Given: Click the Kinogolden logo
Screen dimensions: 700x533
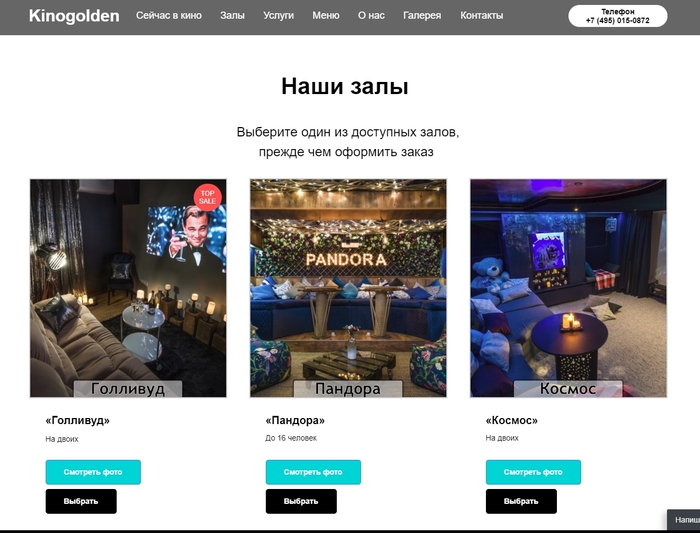Looking at the screenshot, I should click(x=74, y=16).
